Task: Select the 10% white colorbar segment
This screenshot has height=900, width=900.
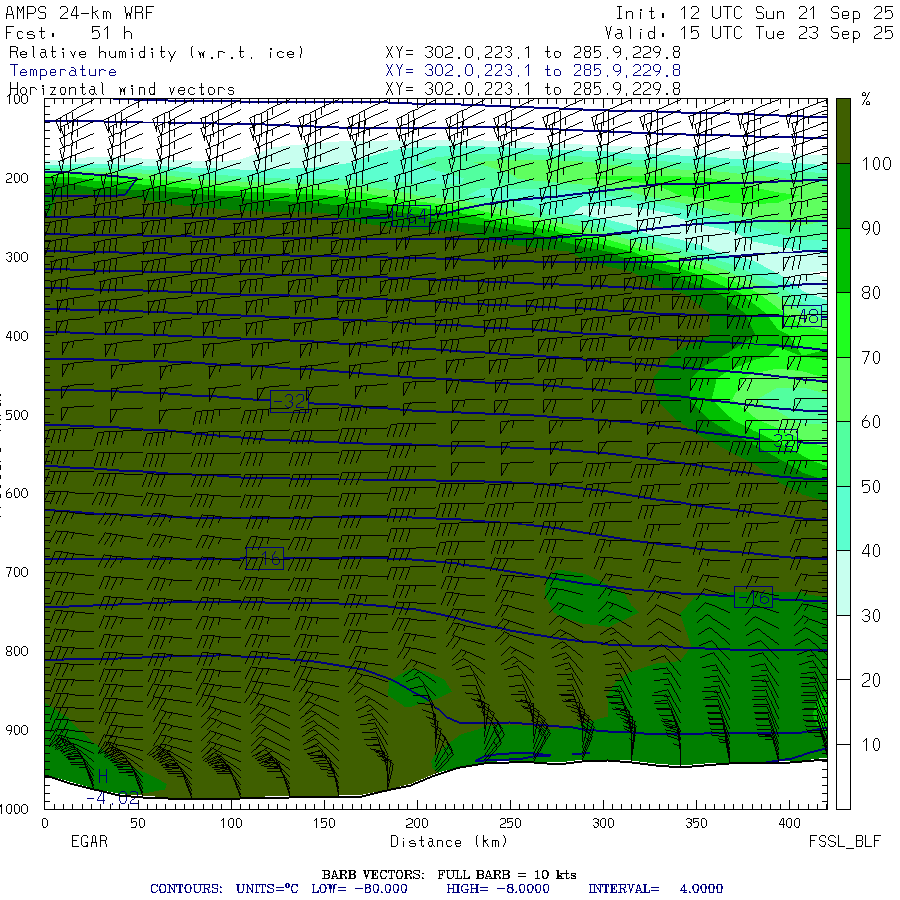Action: click(843, 712)
